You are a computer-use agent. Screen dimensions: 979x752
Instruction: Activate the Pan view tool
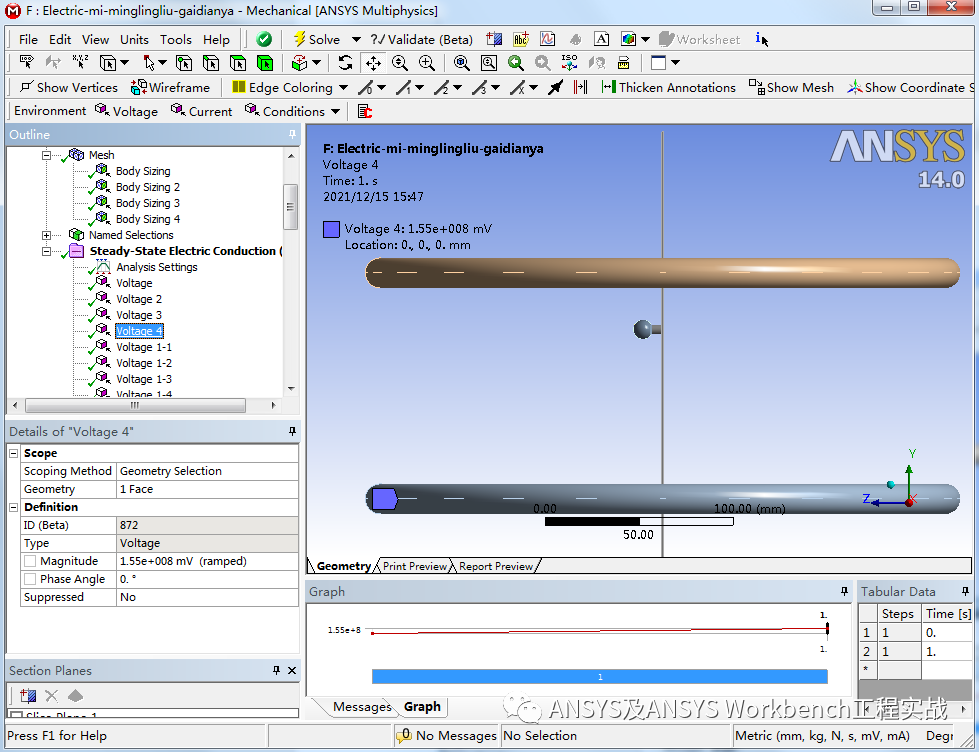pyautogui.click(x=373, y=63)
